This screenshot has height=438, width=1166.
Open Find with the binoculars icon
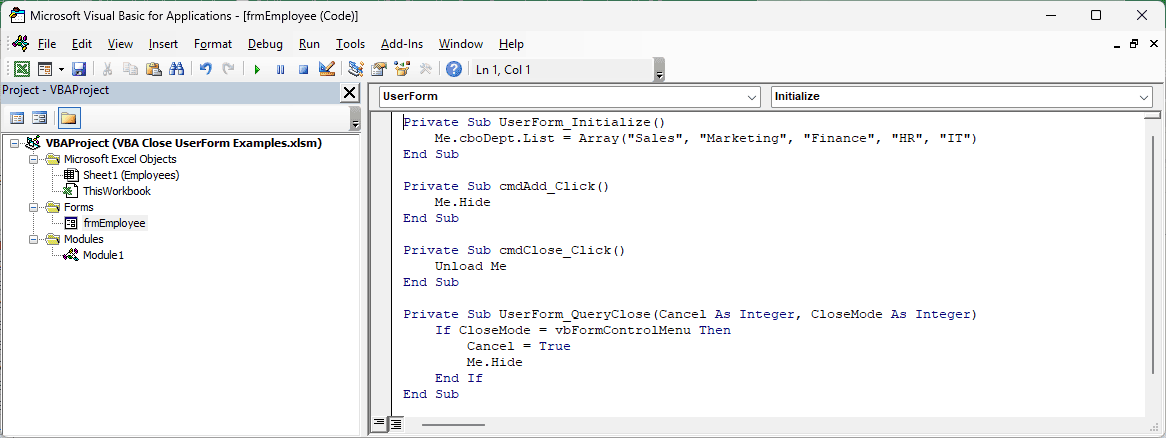pyautogui.click(x=176, y=69)
